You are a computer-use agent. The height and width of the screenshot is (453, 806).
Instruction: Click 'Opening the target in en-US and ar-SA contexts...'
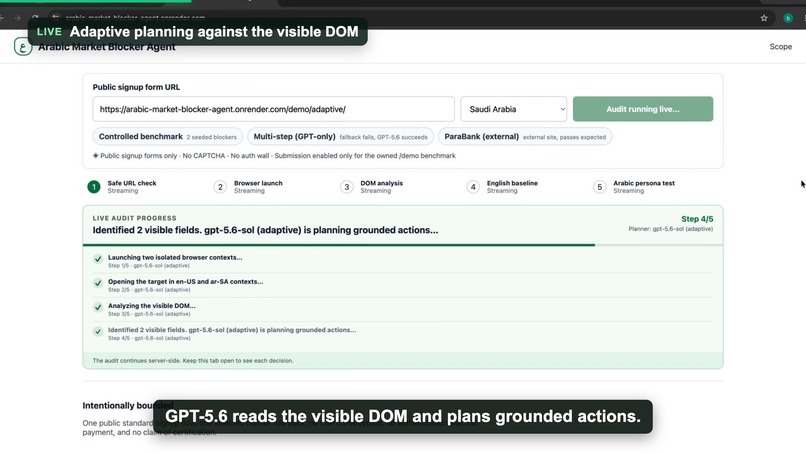185,281
